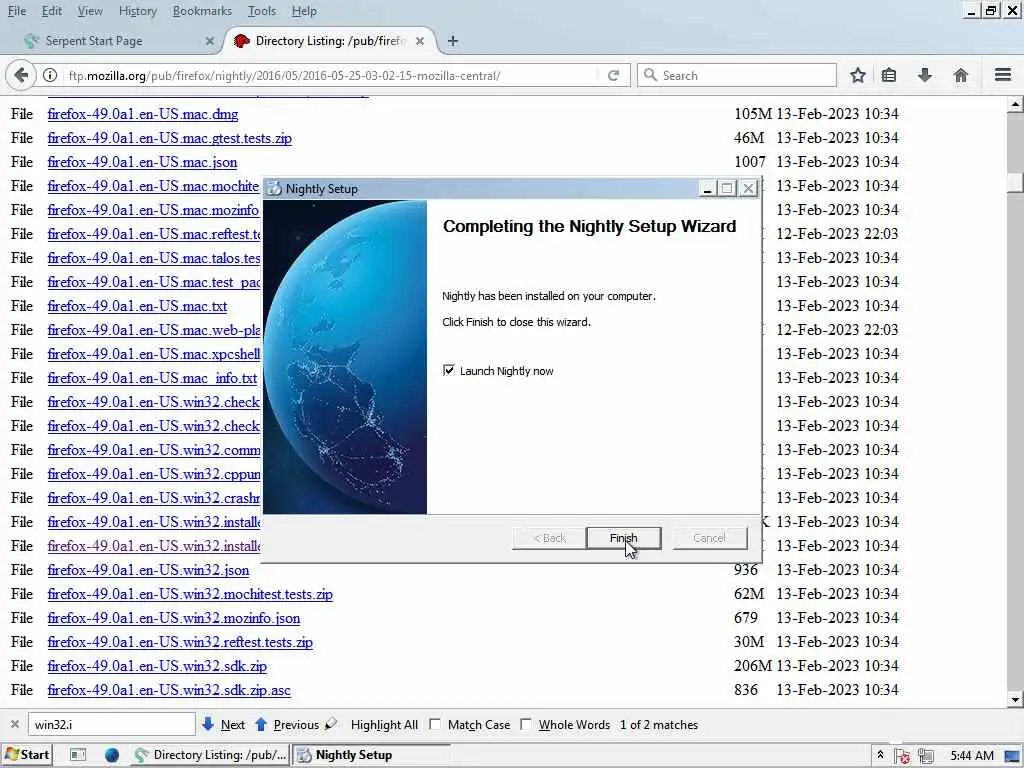The image size is (1024, 768).
Task: Click the Highlight All button
Action: [x=384, y=725]
